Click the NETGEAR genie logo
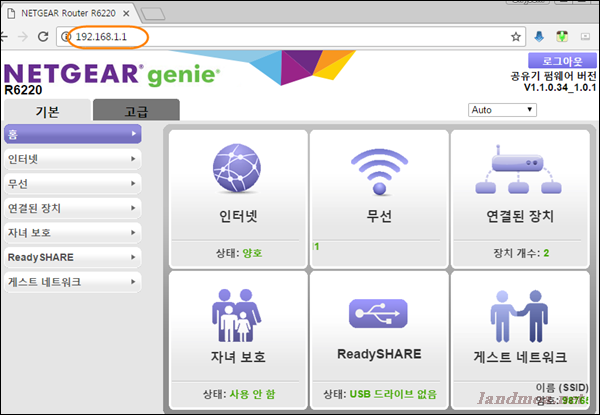600x415 pixels. (112, 74)
